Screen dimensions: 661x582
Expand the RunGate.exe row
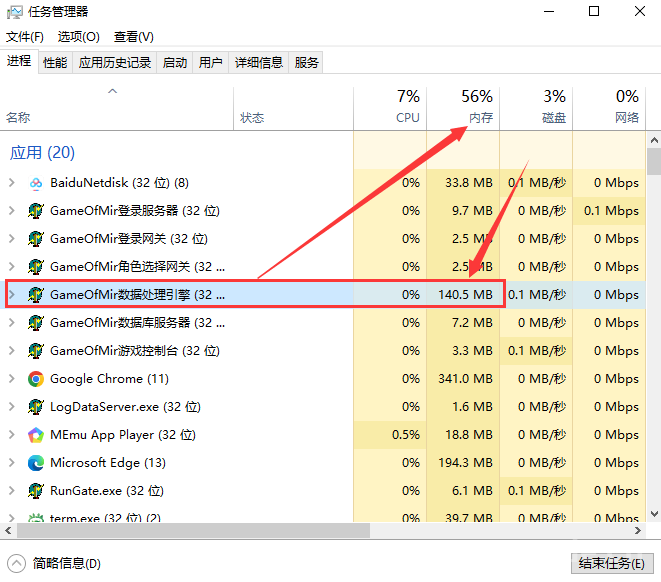point(12,491)
